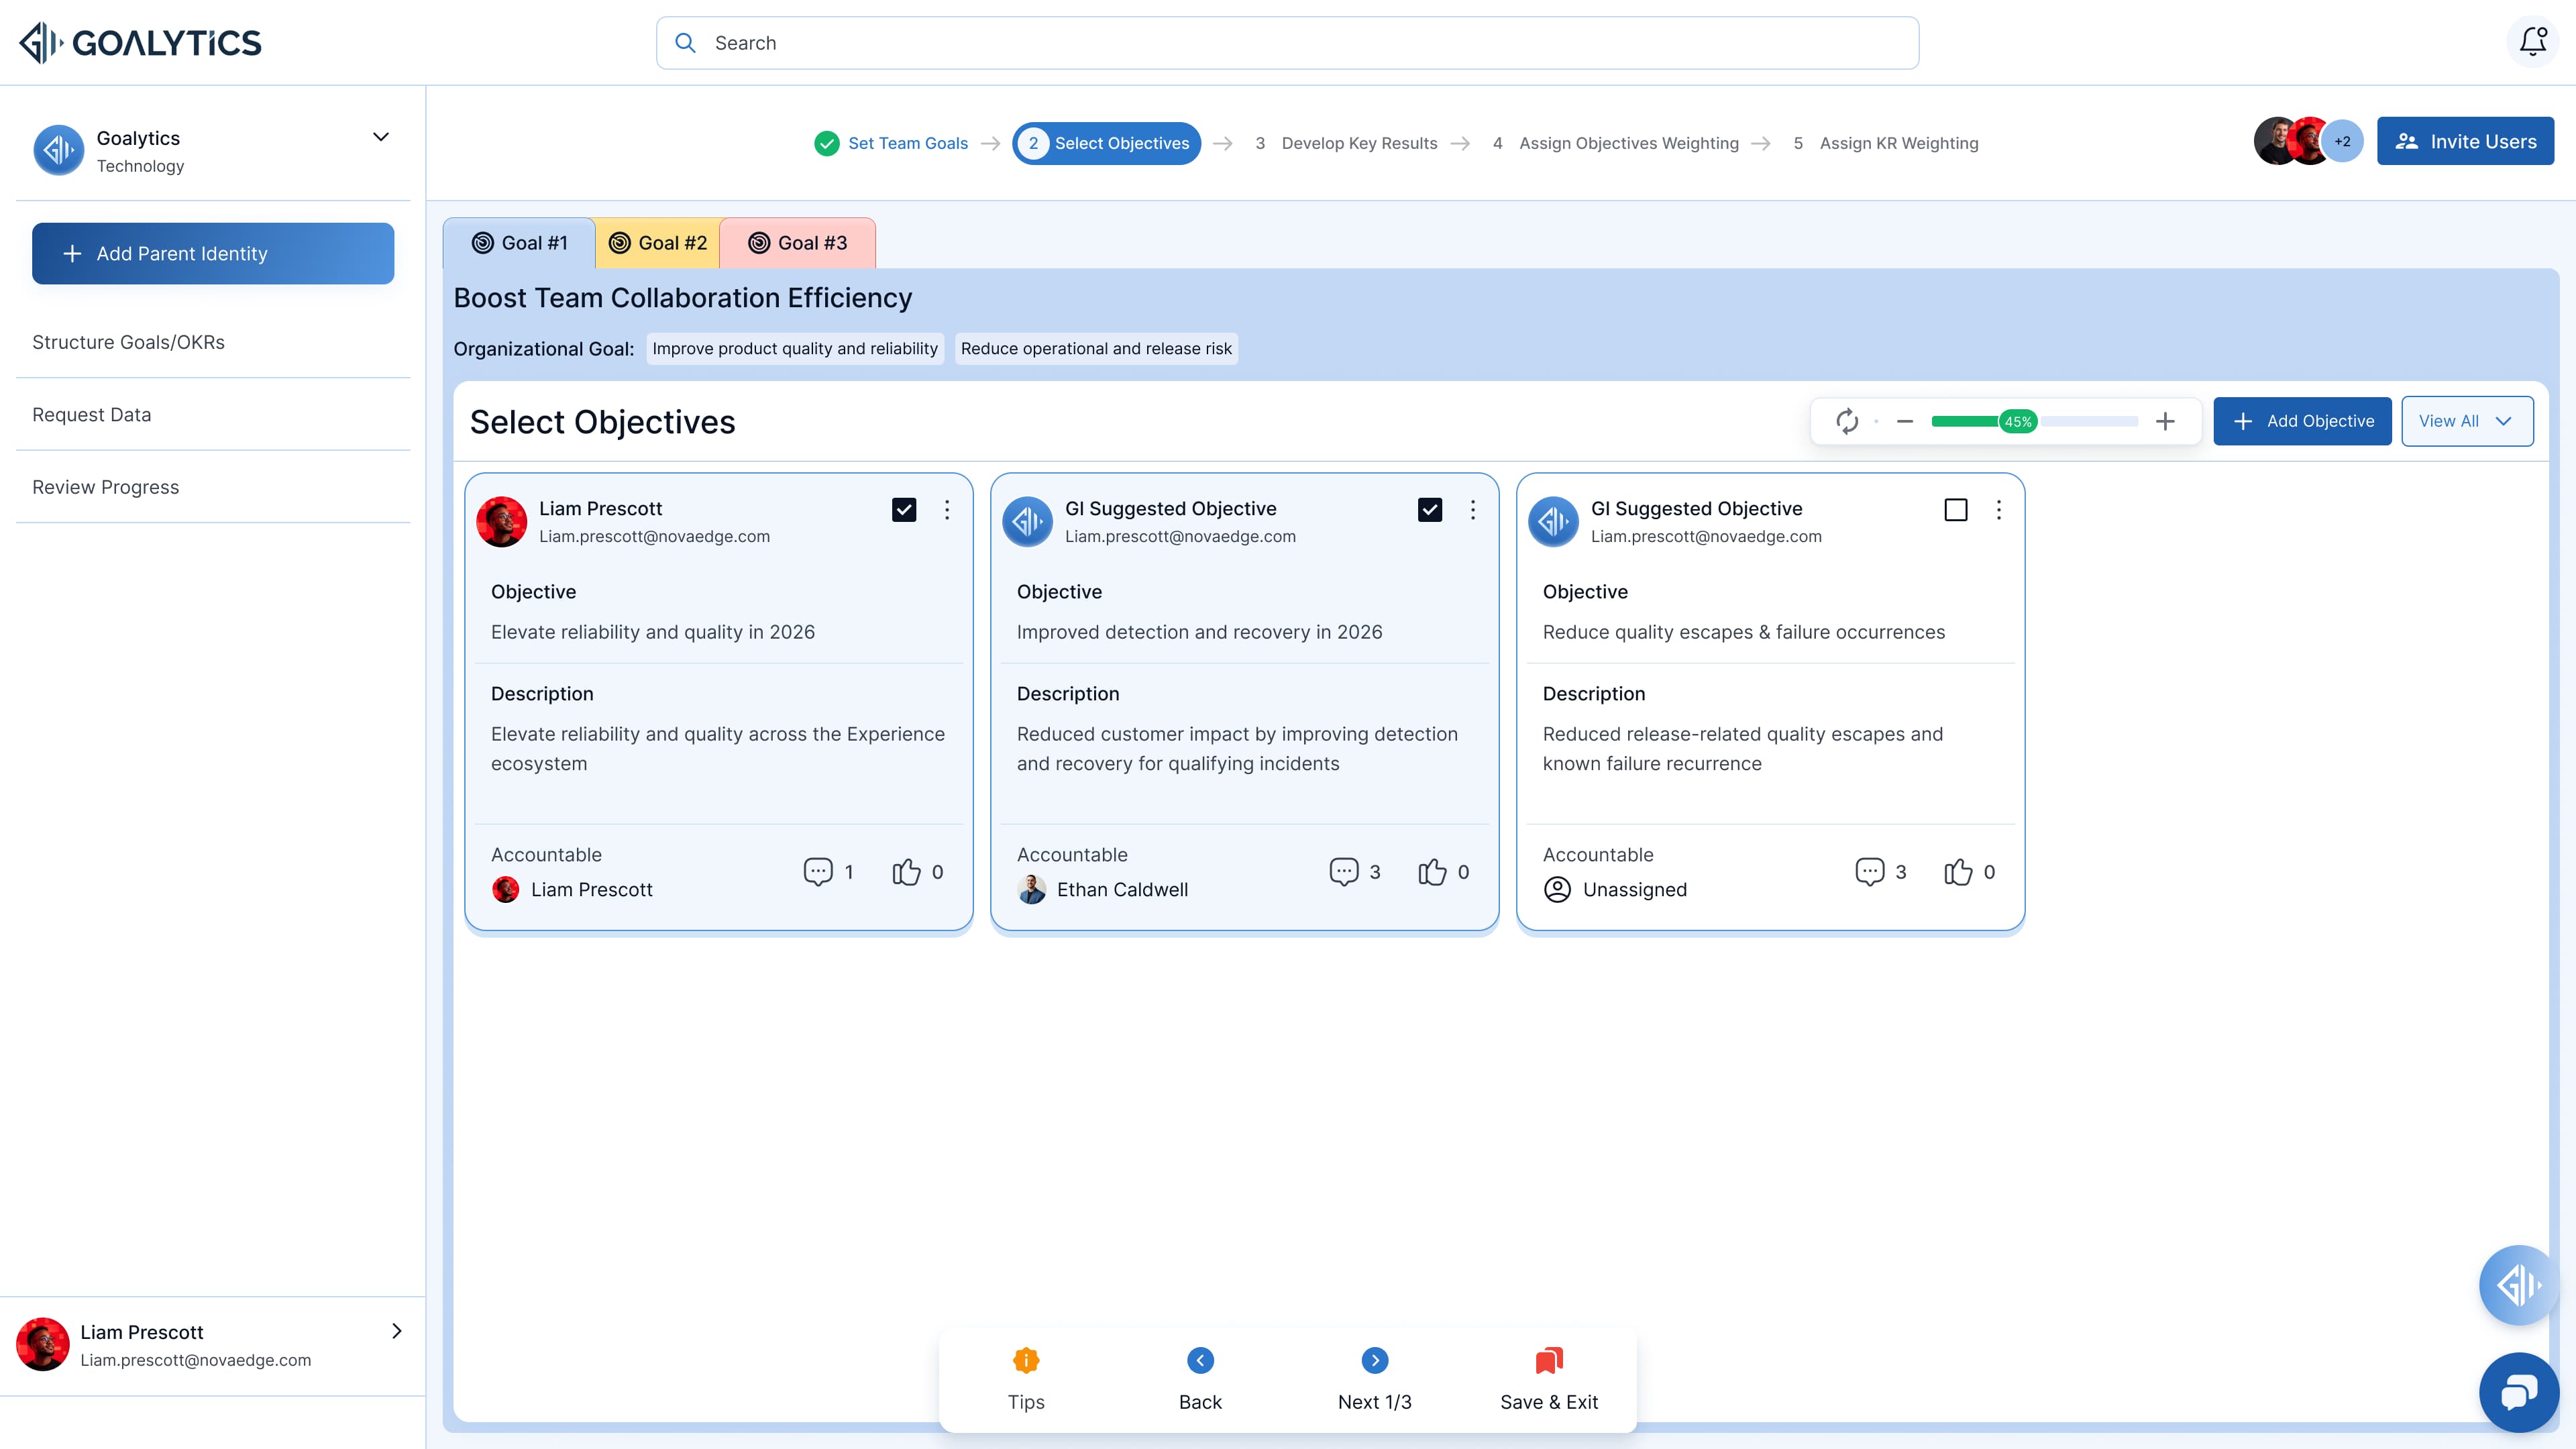
Task: Open the floating Goalytics assistant button
Action: [x=2519, y=1285]
